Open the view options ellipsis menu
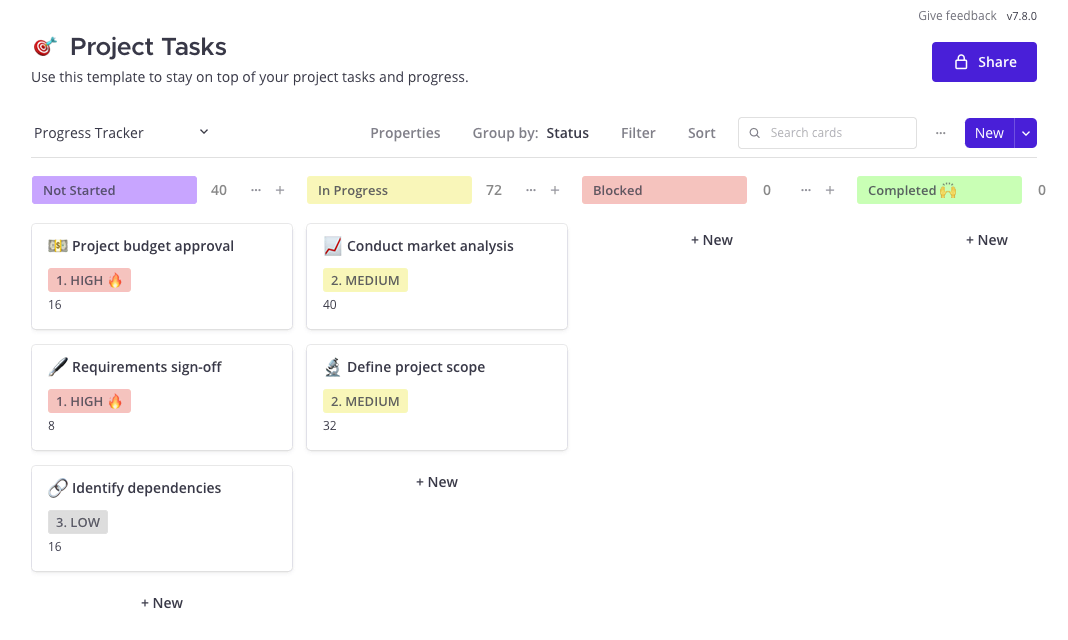The height and width of the screenshot is (640, 1068). [941, 133]
